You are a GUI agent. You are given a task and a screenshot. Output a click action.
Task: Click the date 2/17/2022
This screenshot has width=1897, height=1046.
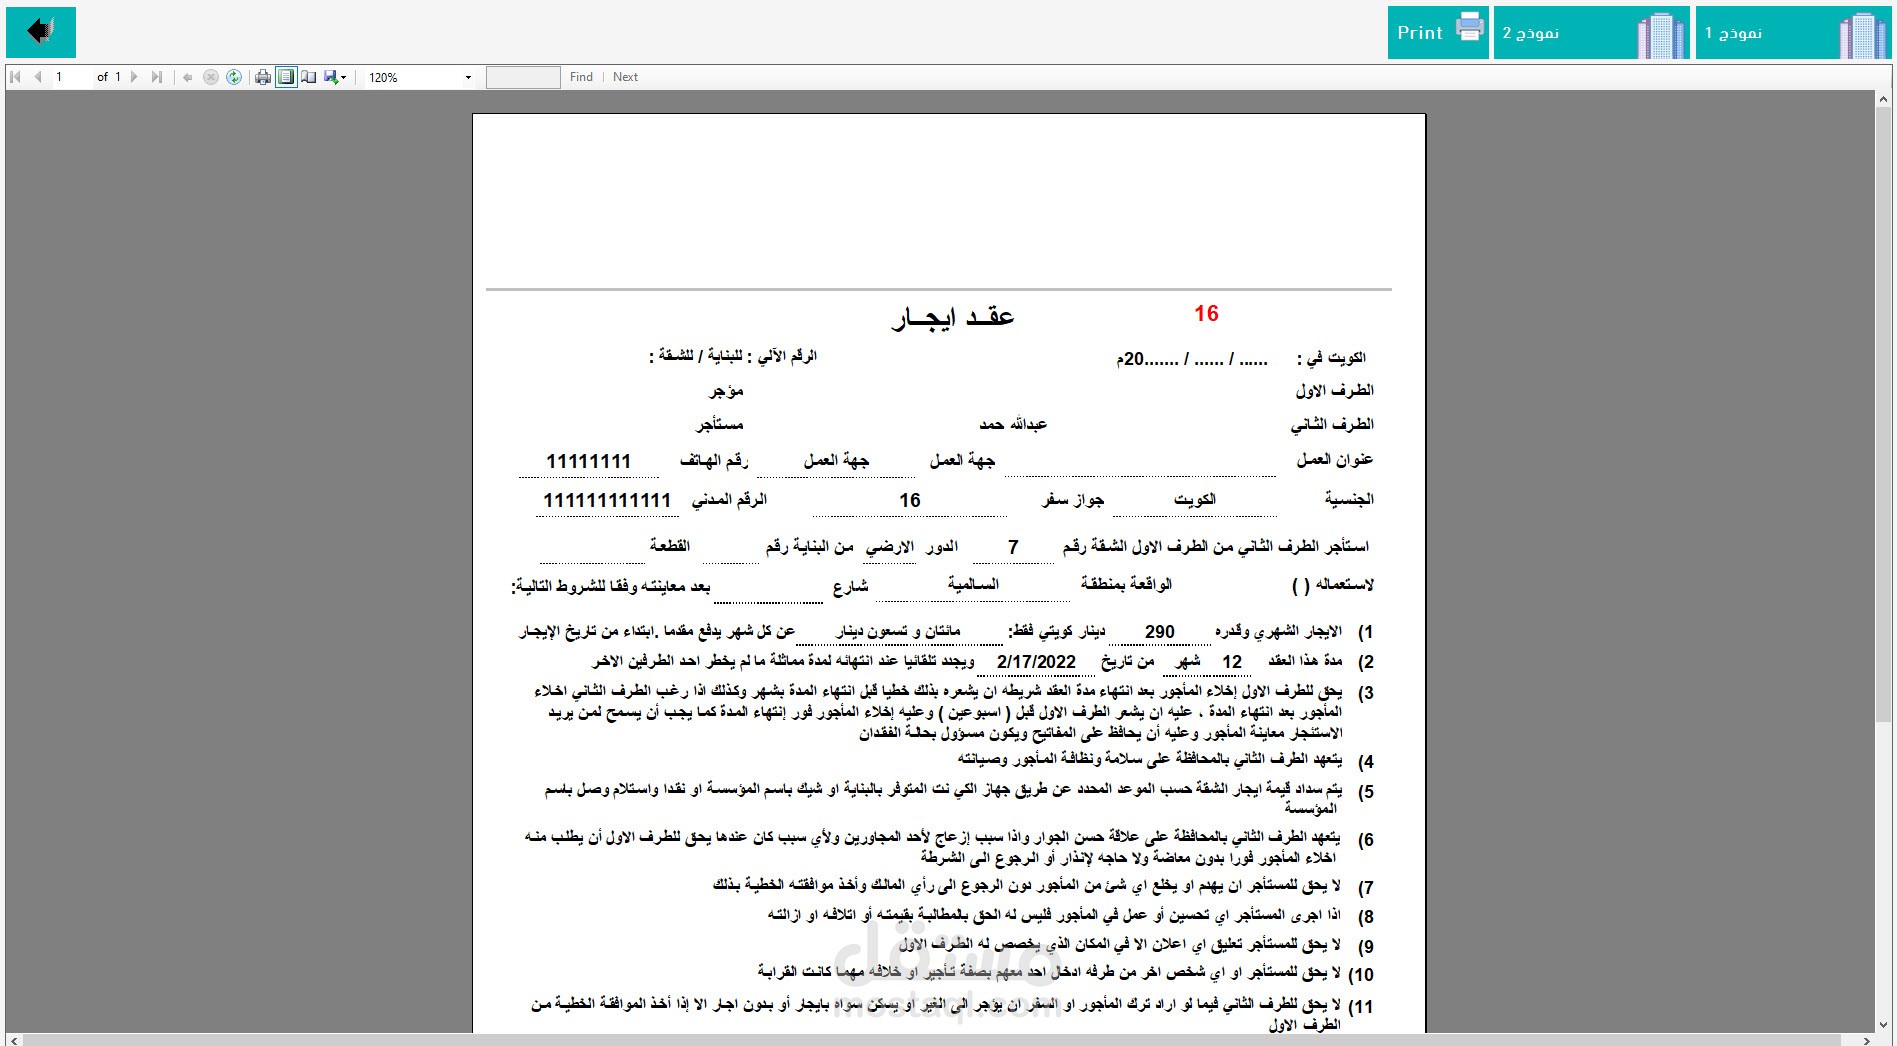click(x=1037, y=662)
